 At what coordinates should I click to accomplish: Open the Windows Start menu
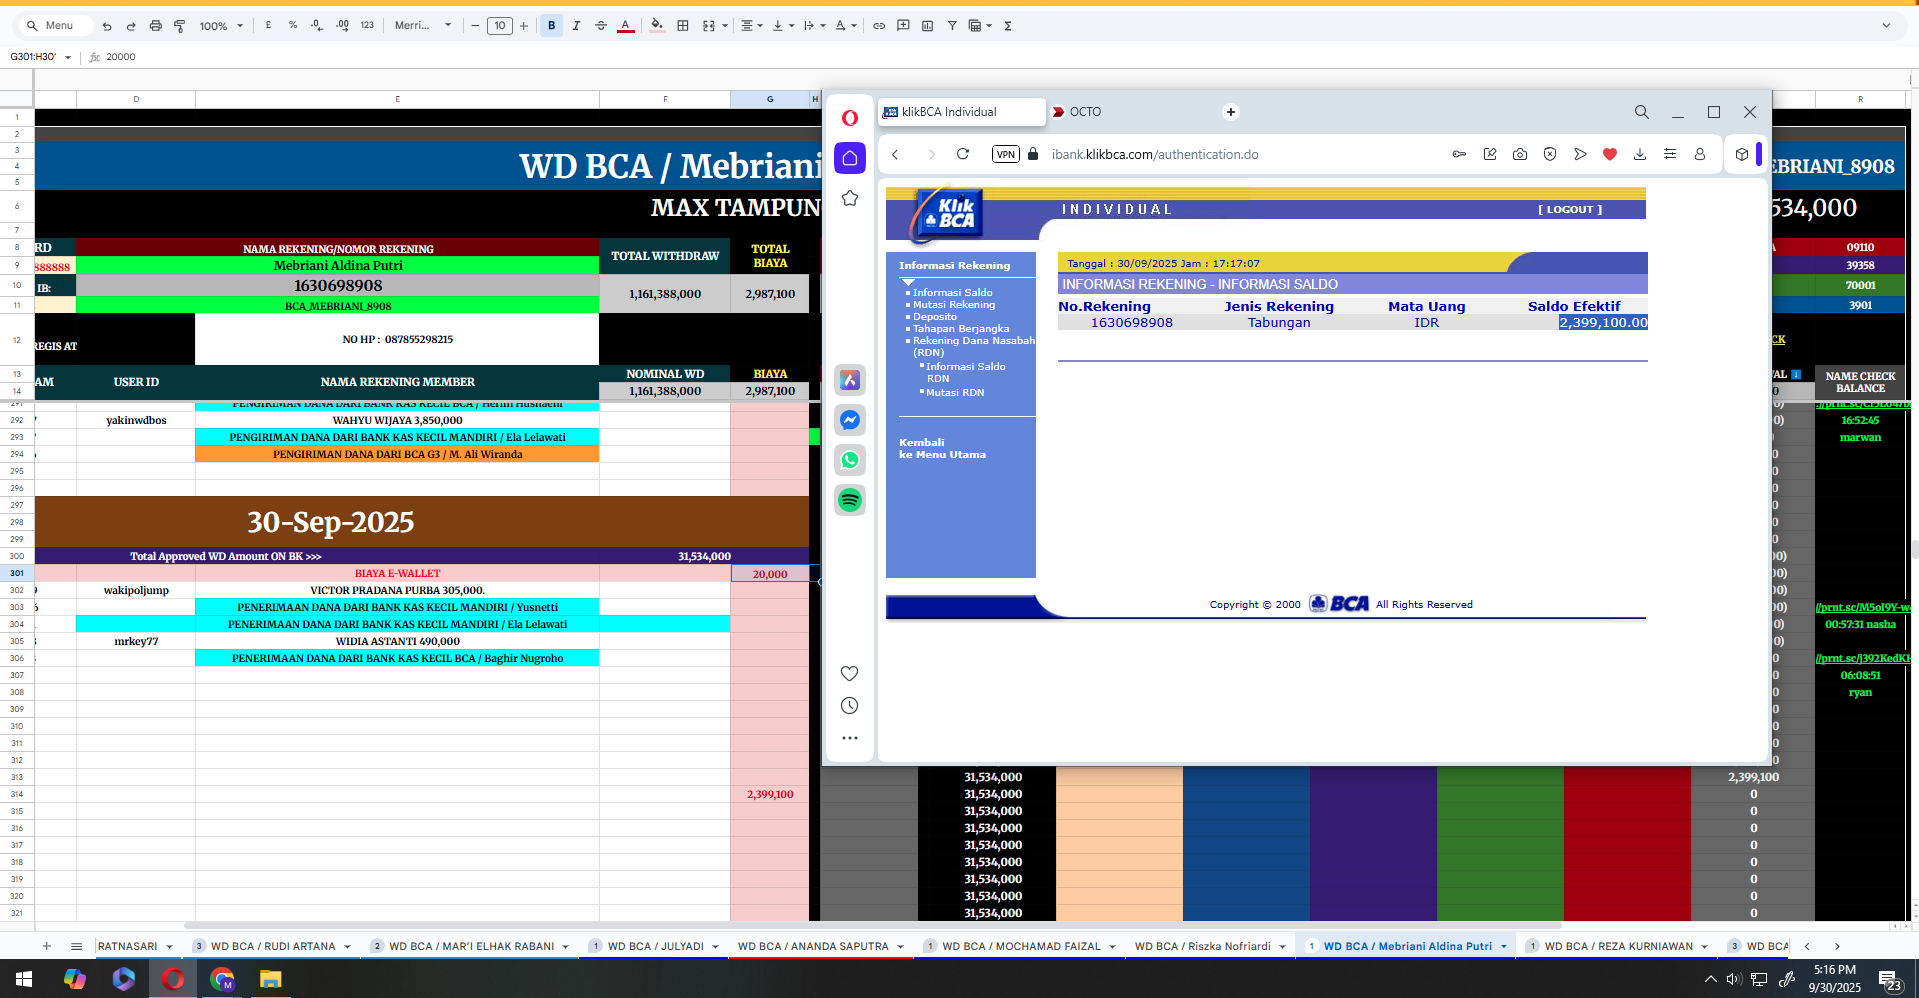[x=24, y=979]
